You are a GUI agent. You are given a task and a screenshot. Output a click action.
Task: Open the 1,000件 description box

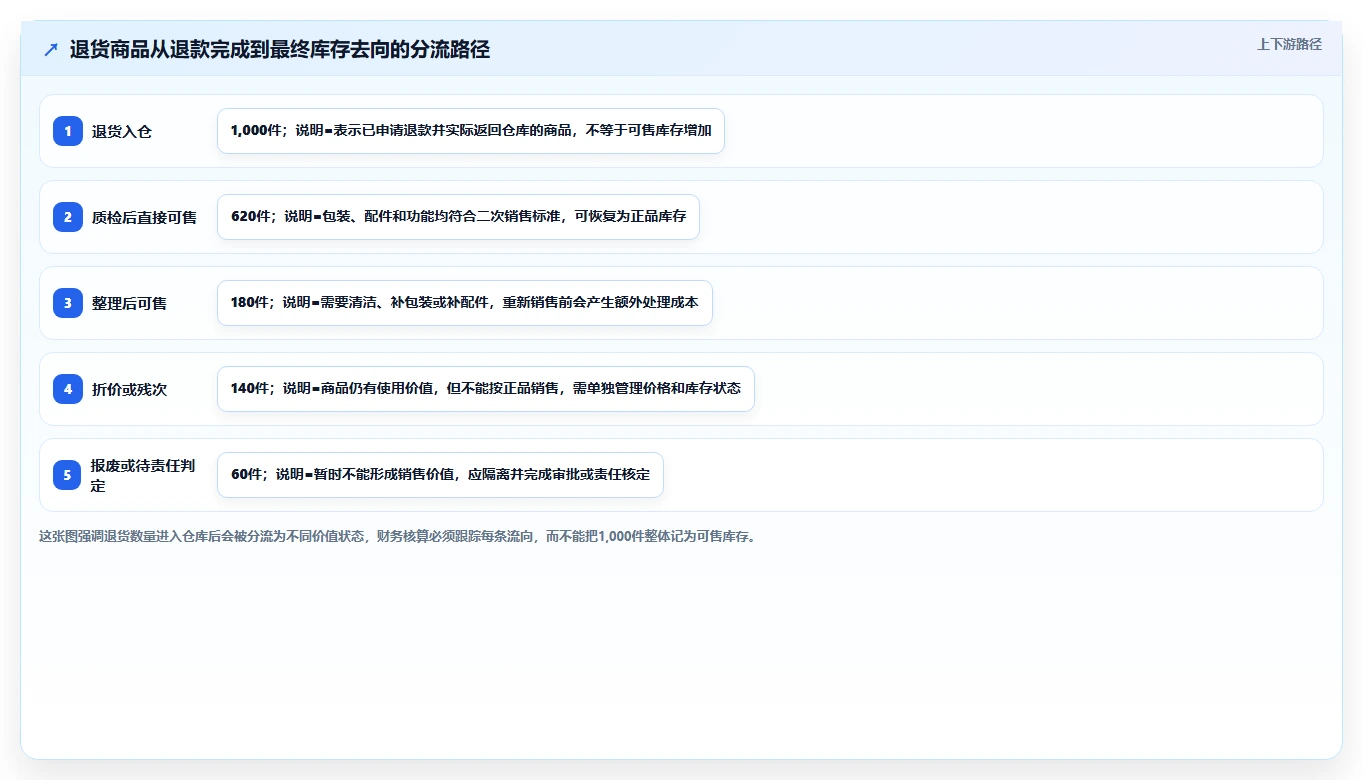(x=471, y=131)
